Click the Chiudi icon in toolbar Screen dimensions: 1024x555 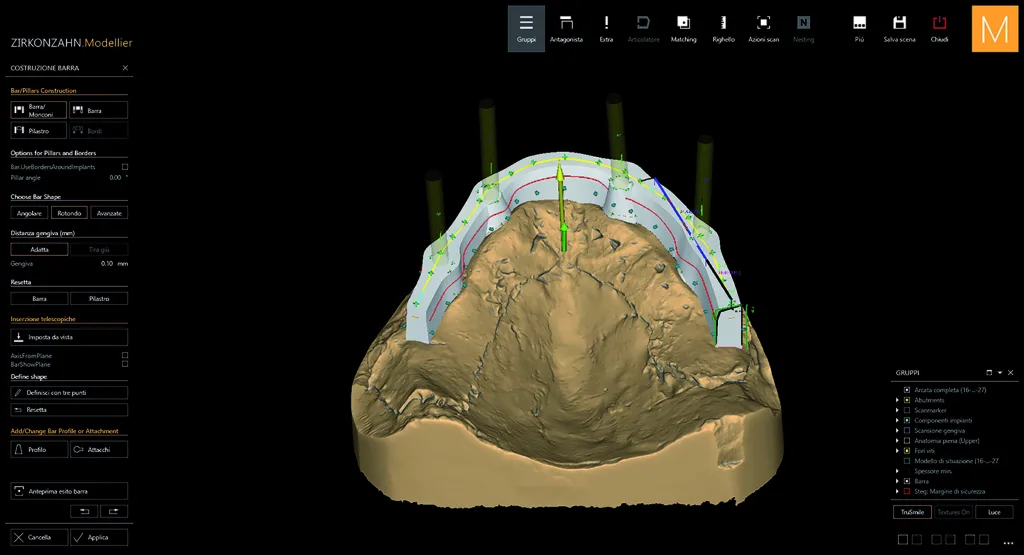pos(939,29)
